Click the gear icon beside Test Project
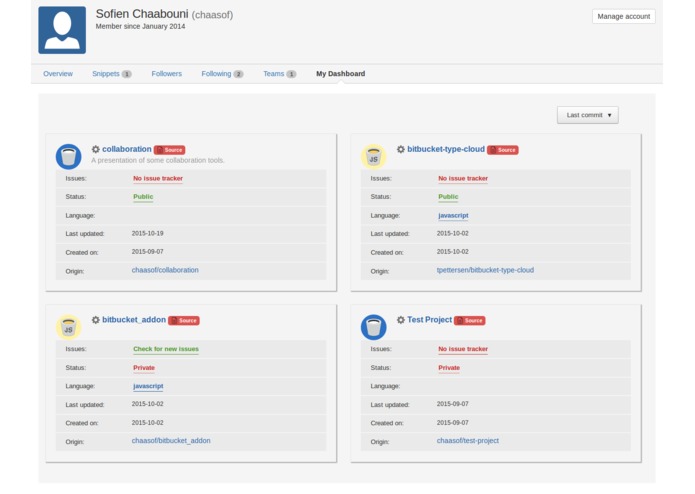This screenshot has width=695, height=494. coord(401,320)
